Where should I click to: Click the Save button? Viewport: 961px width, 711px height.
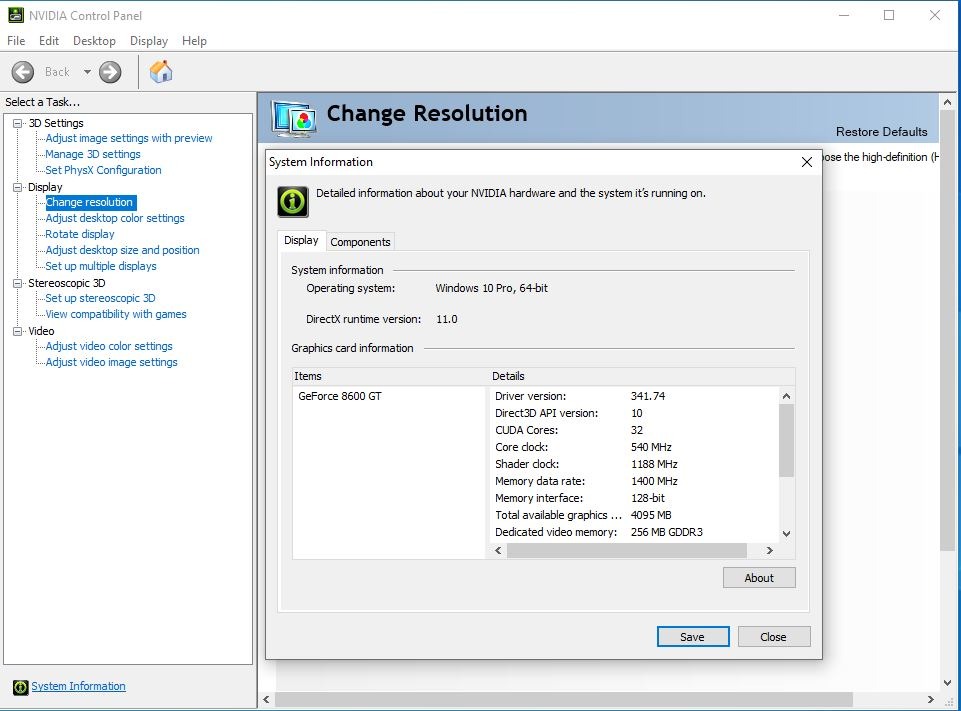pyautogui.click(x=693, y=637)
